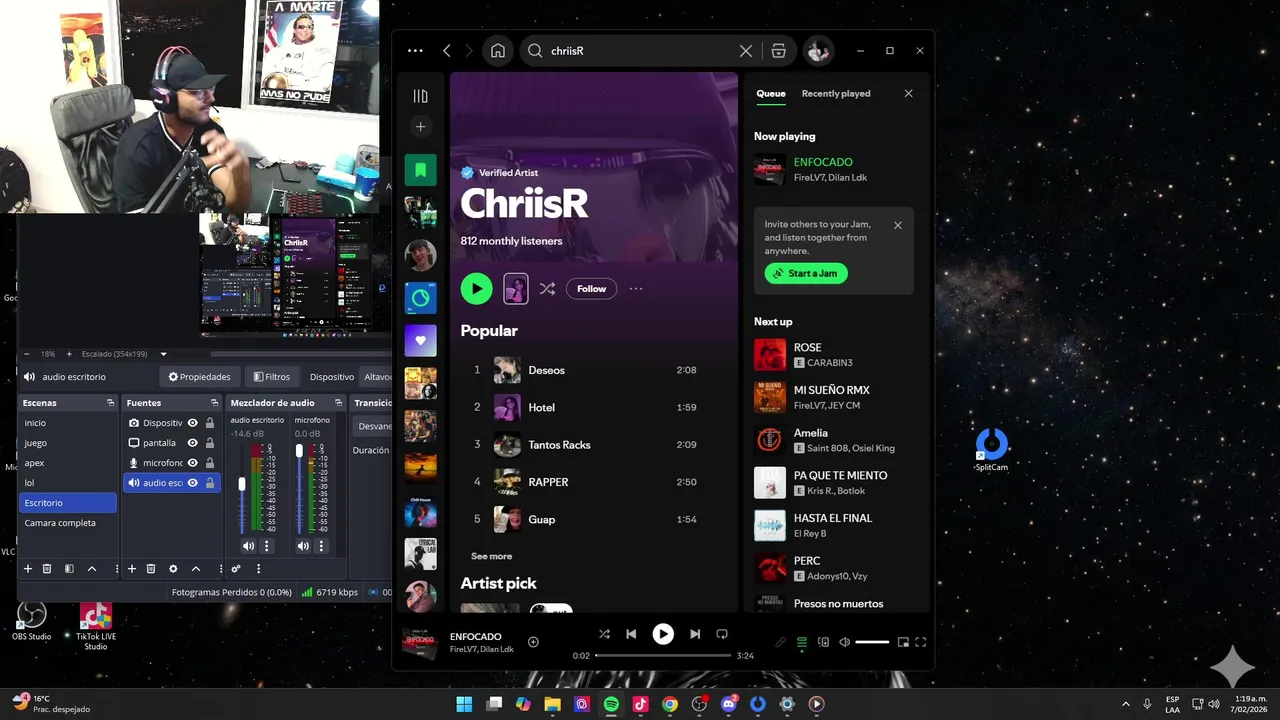The width and height of the screenshot is (1280, 720).
Task: Add a new source in Fuentes
Action: click(x=131, y=569)
